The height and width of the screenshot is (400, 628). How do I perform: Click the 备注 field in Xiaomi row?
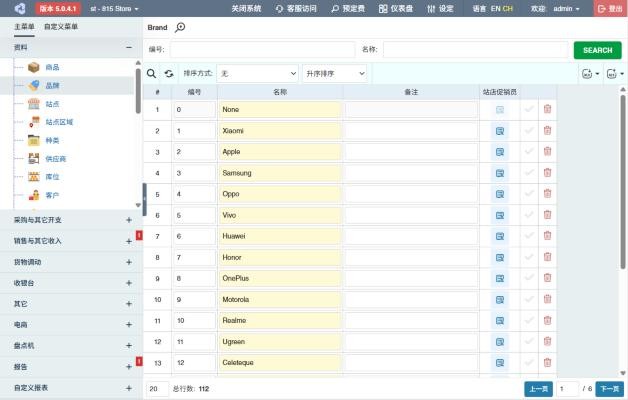[x=411, y=131]
